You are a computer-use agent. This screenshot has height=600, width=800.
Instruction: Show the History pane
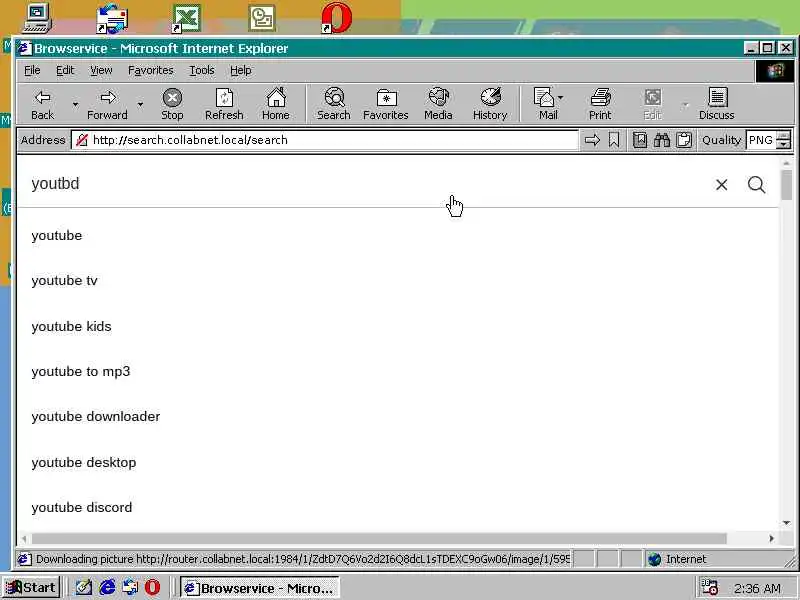[490, 105]
